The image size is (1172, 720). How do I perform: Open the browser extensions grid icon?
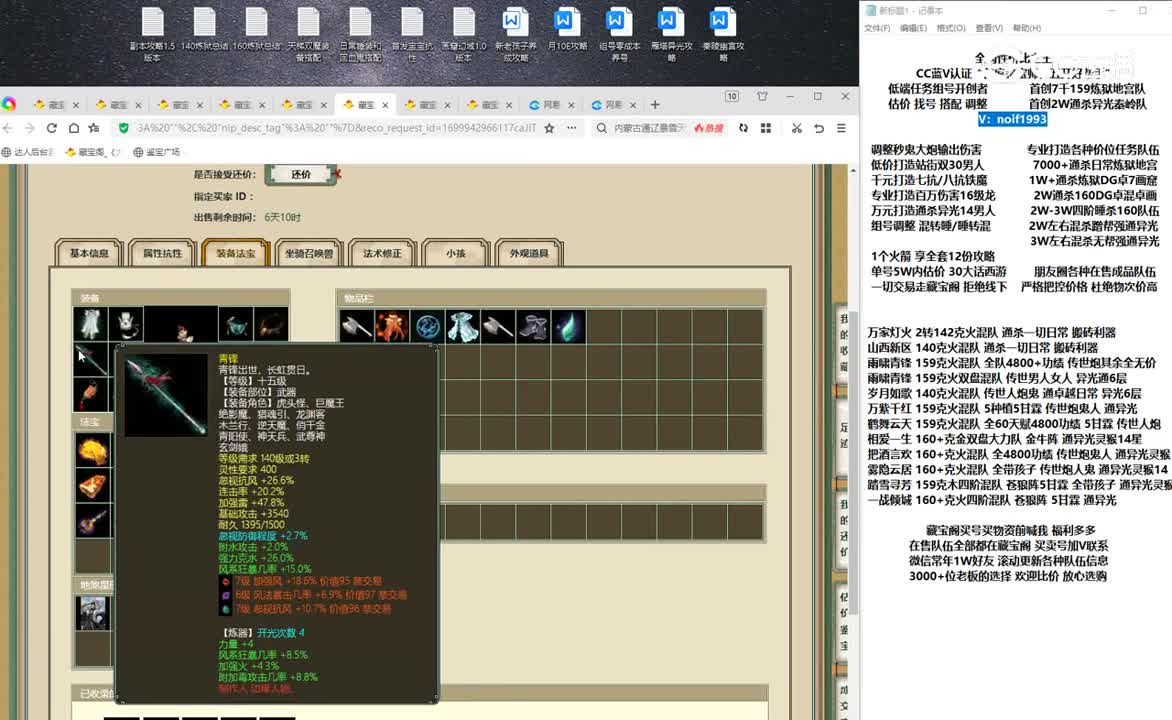[x=765, y=128]
